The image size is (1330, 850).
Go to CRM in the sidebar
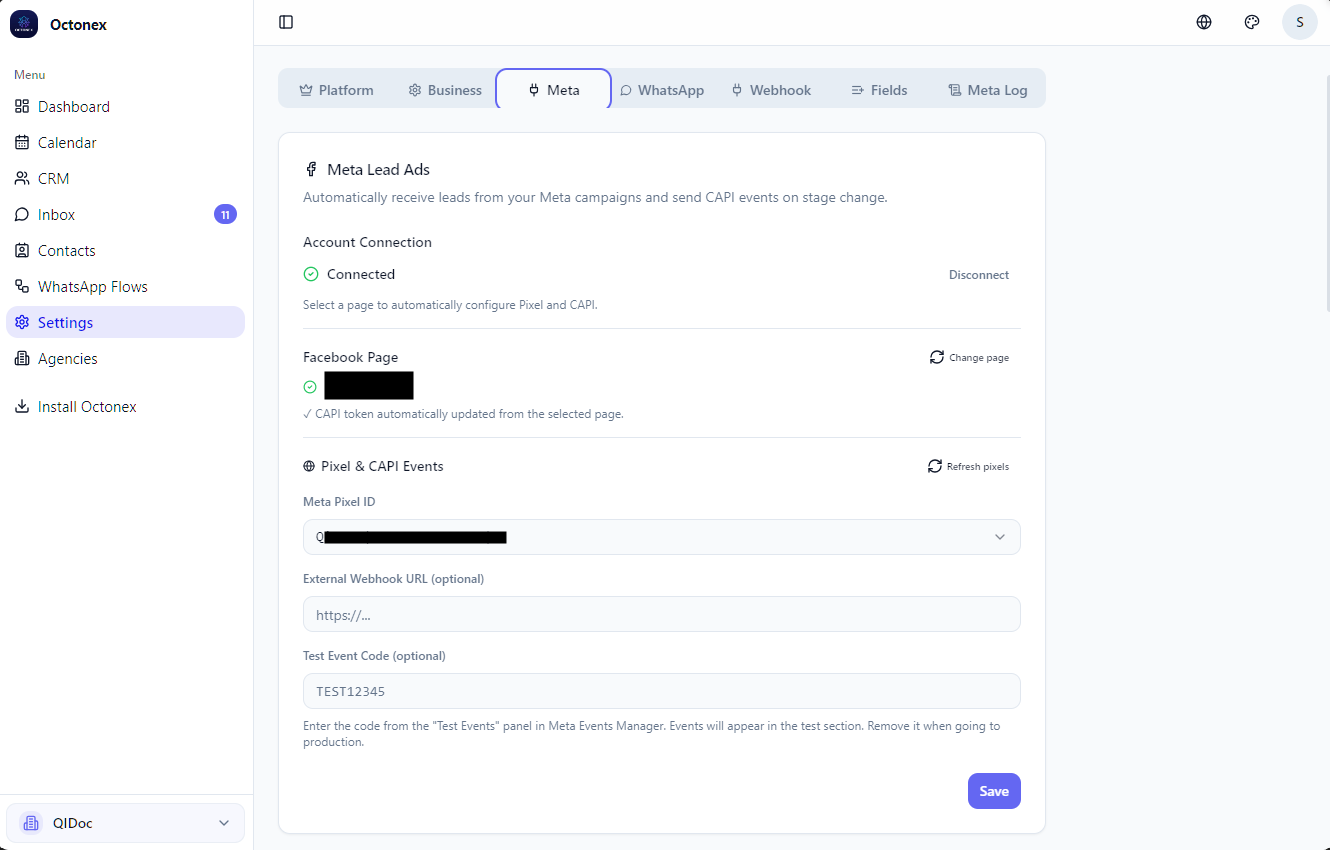pyautogui.click(x=125, y=178)
